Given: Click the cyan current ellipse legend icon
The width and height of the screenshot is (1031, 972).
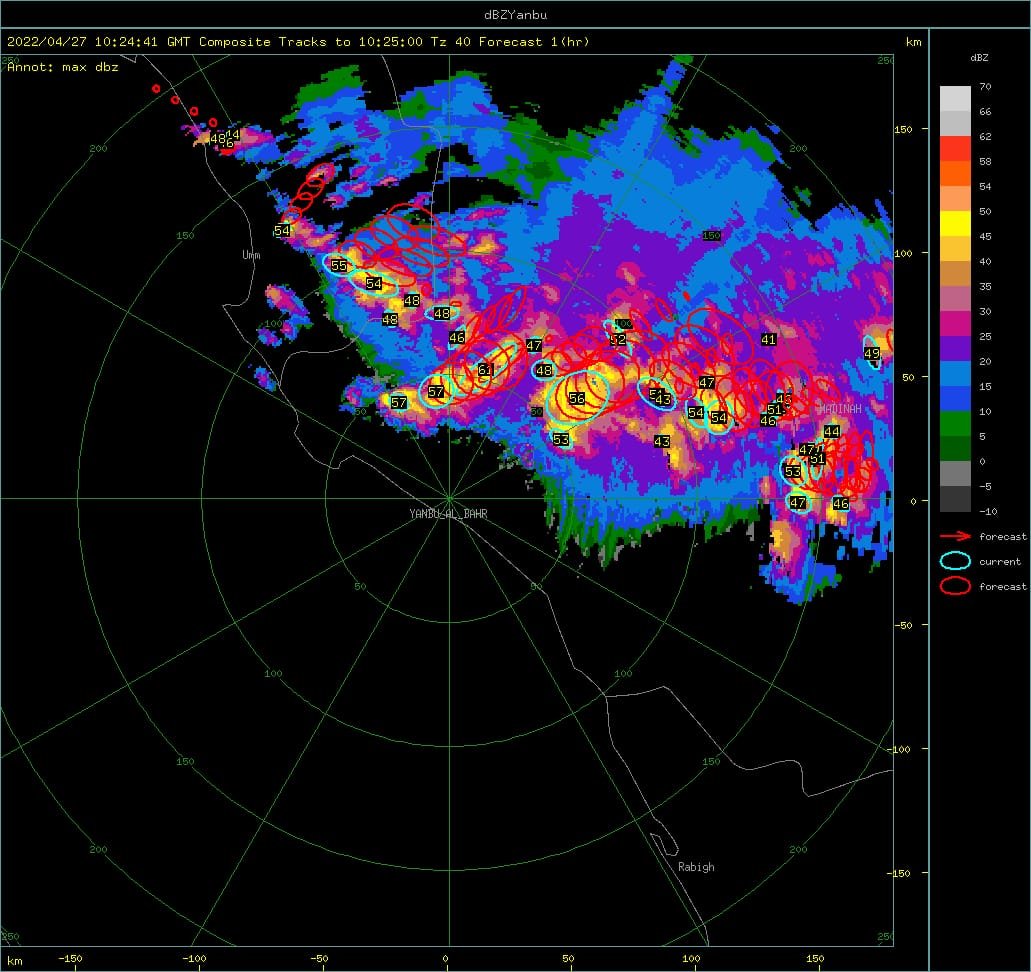Looking at the screenshot, I should coord(955,561).
